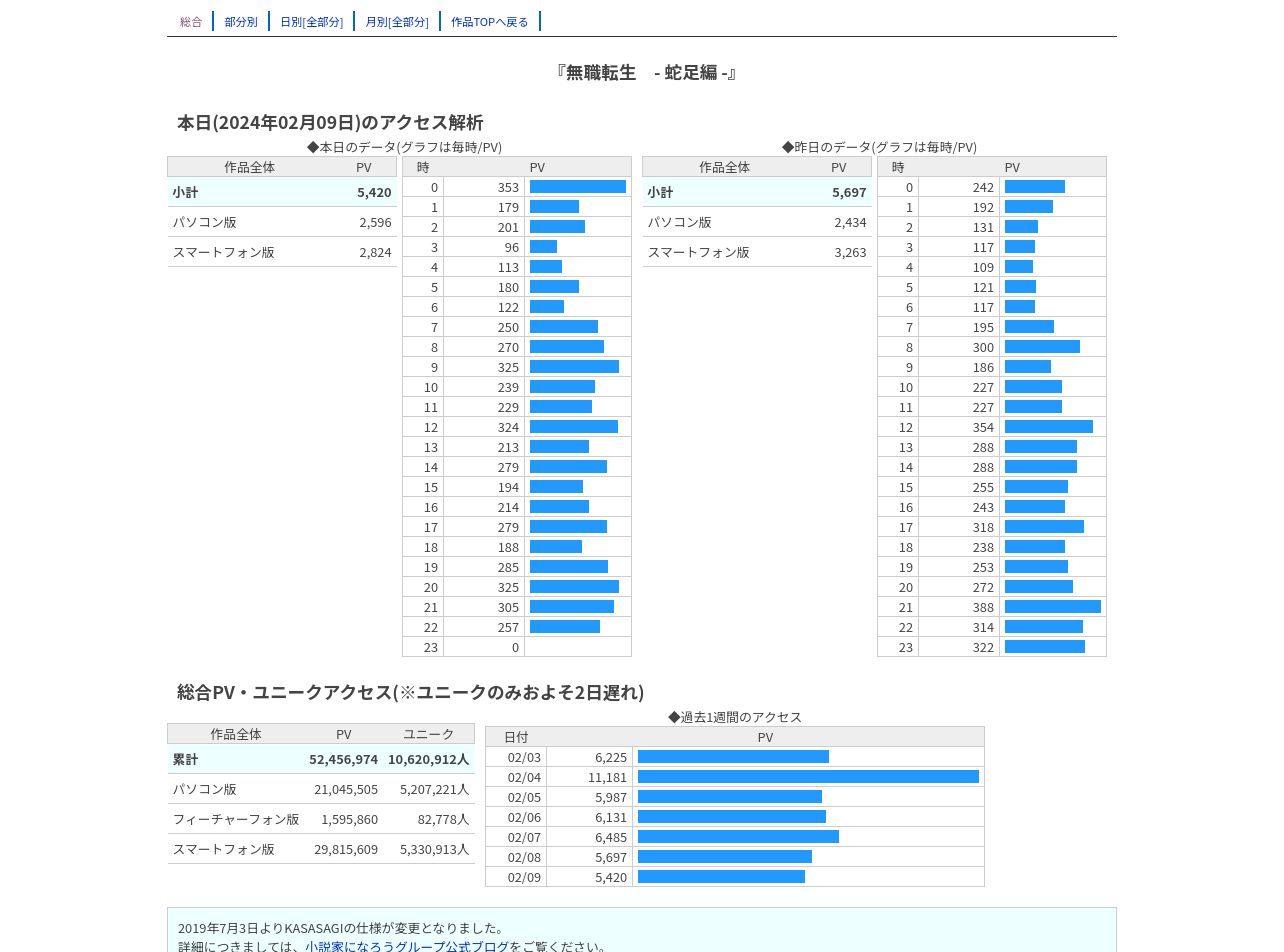Click the 2019年7月3日よりKASASAGIの仕様が変更 notice text

coord(341,928)
